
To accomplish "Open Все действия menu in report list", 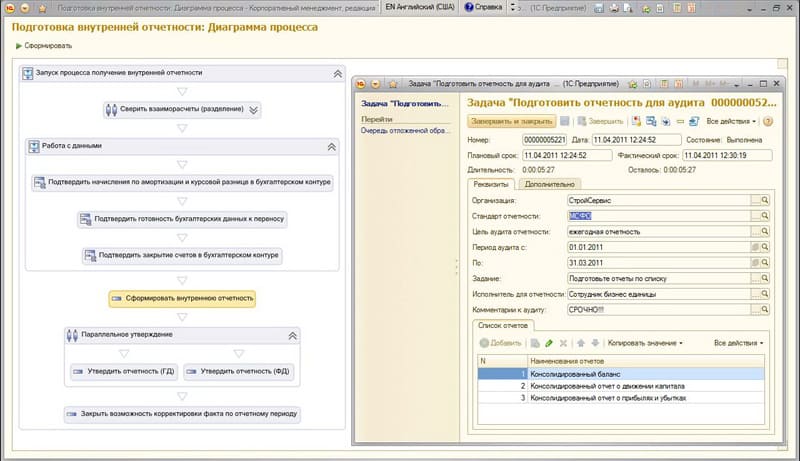I will click(738, 343).
